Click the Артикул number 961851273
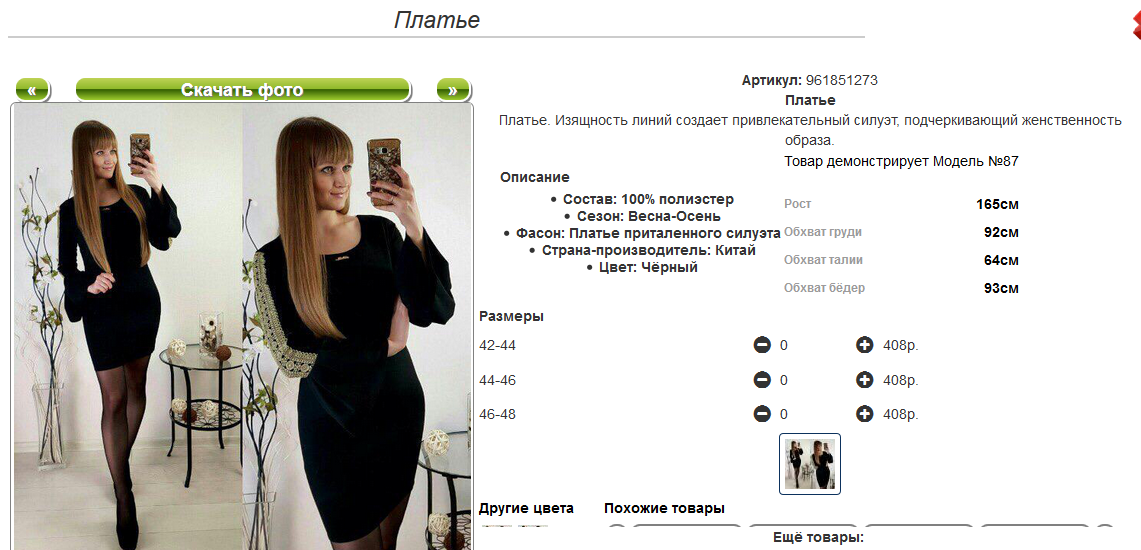Image resolution: width=1141 pixels, height=550 pixels. pos(841,80)
